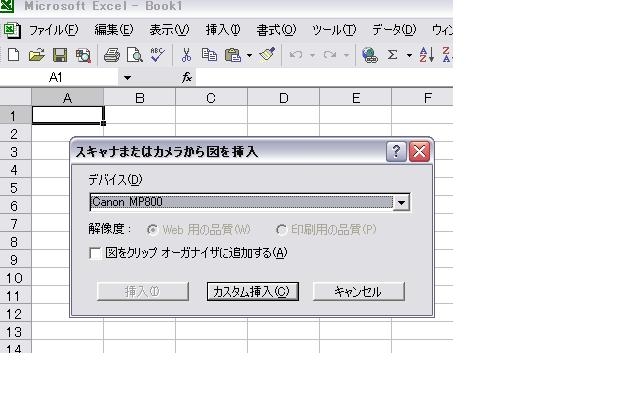Image resolution: width=640 pixels, height=400 pixels.
Task: Select column D header
Action: pyautogui.click(x=284, y=98)
